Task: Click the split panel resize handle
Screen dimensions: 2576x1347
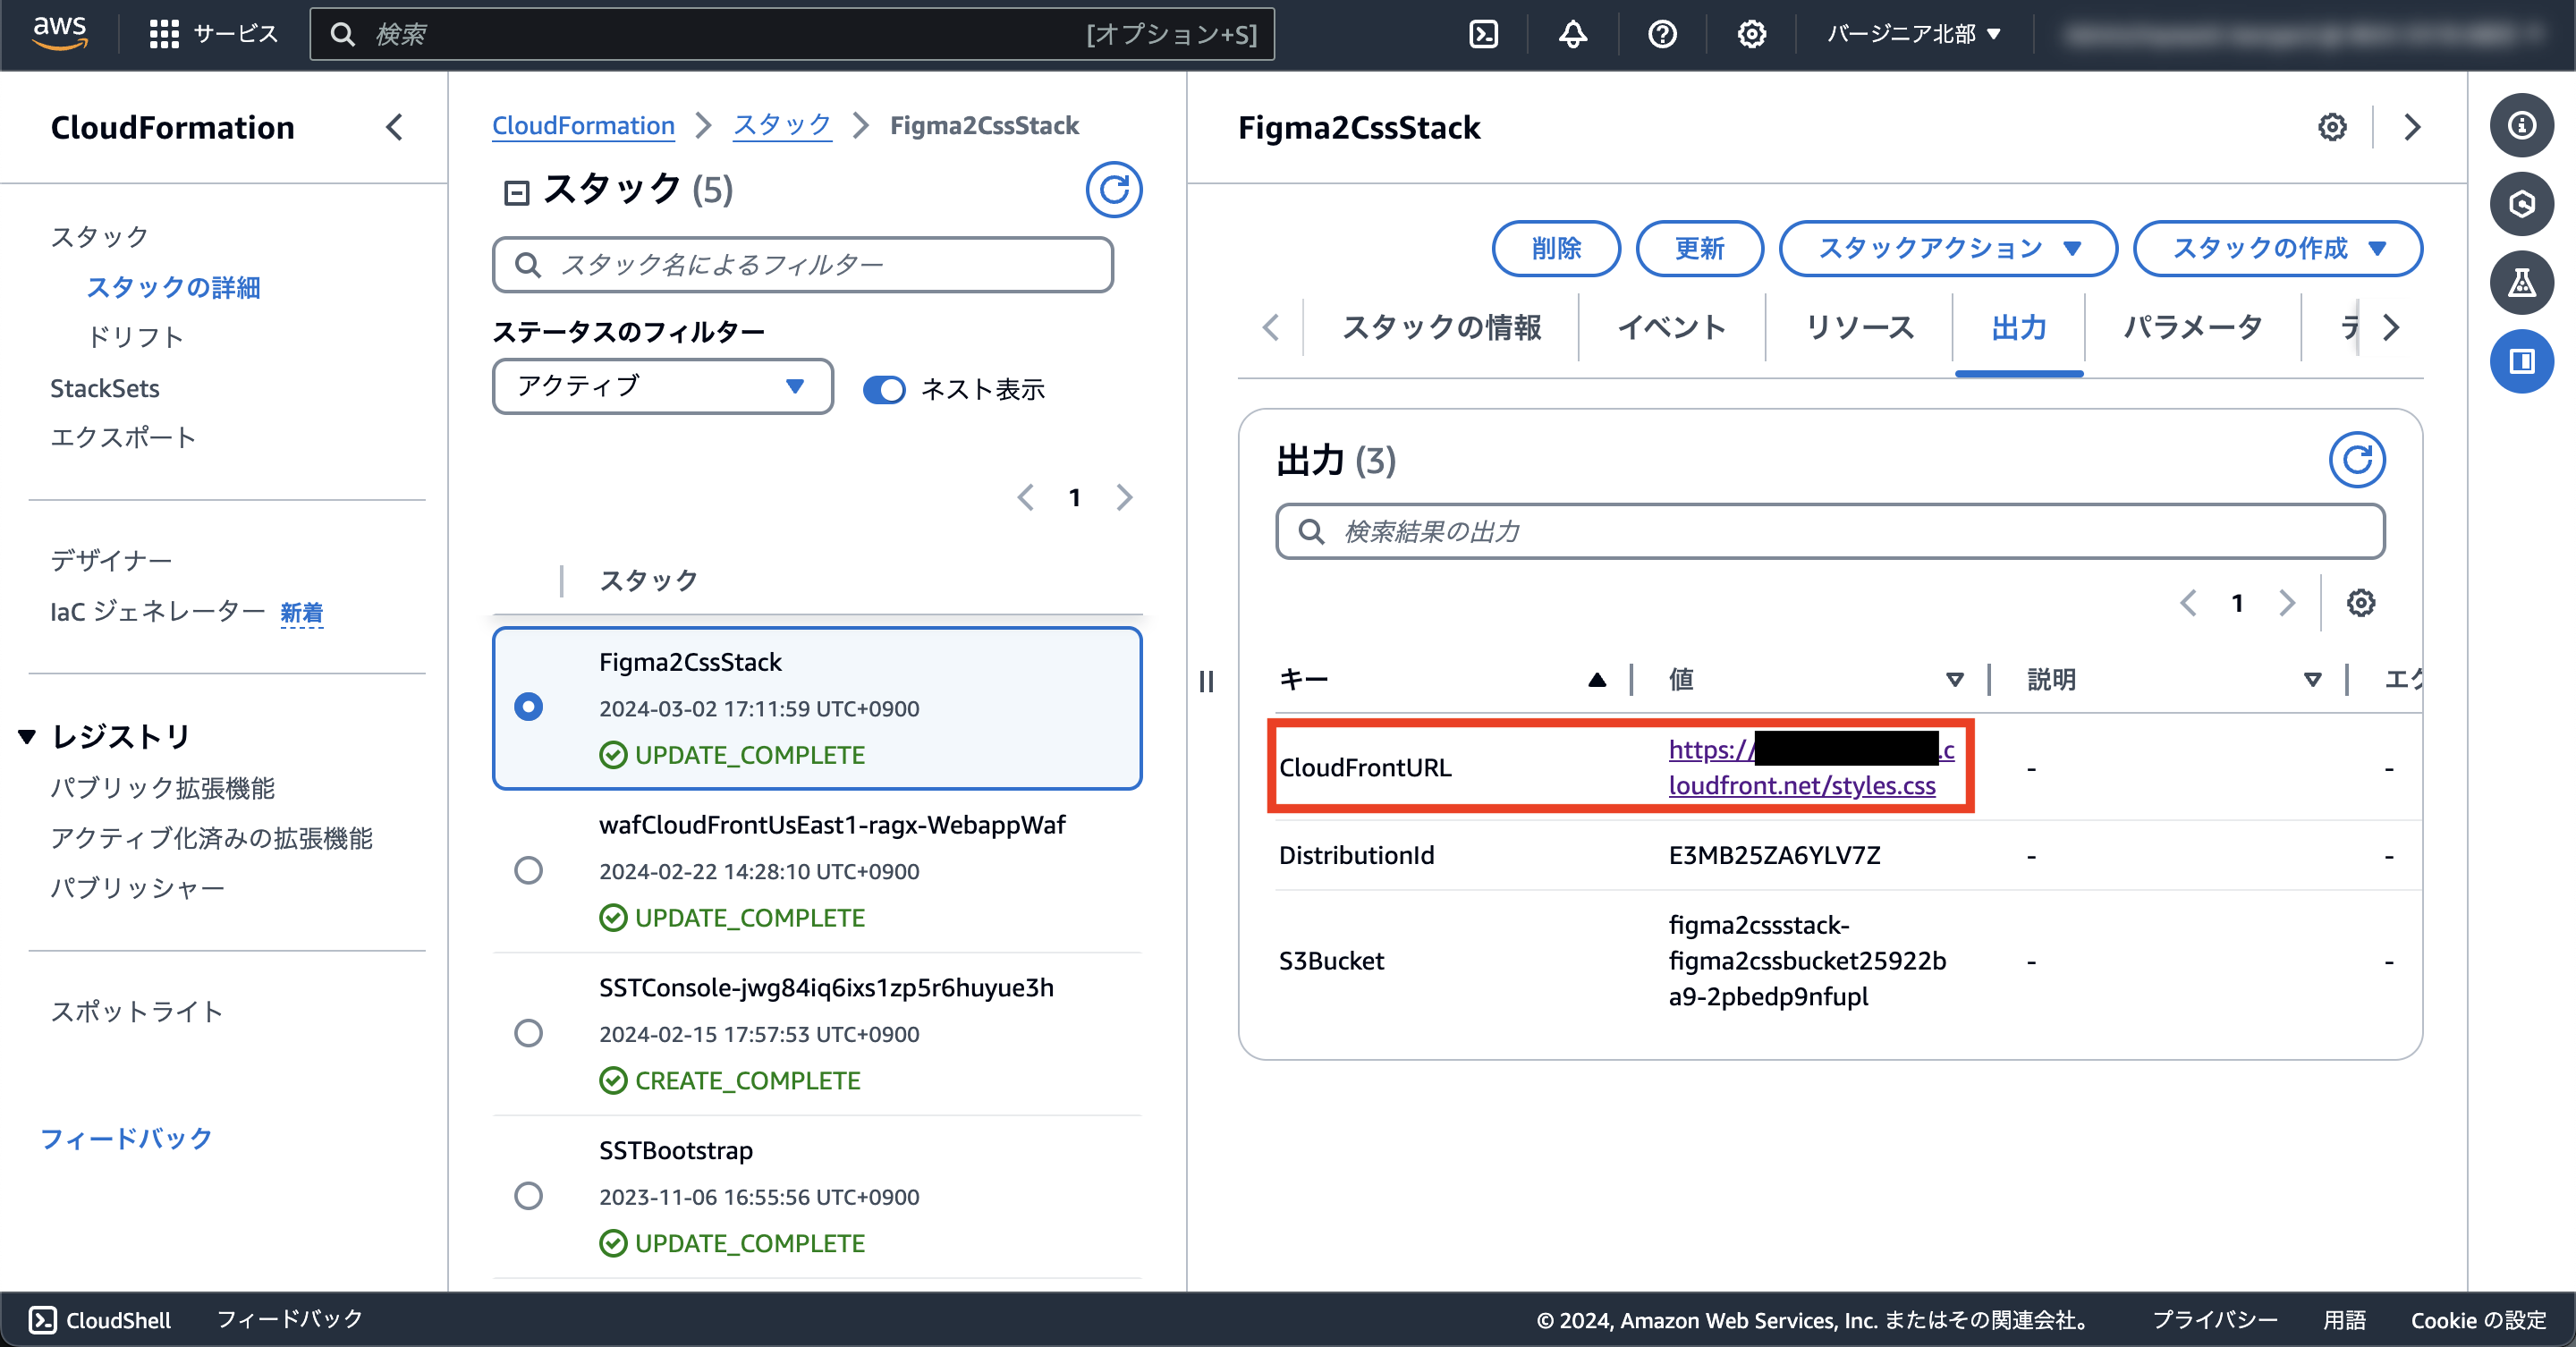Action: pyautogui.click(x=1207, y=681)
